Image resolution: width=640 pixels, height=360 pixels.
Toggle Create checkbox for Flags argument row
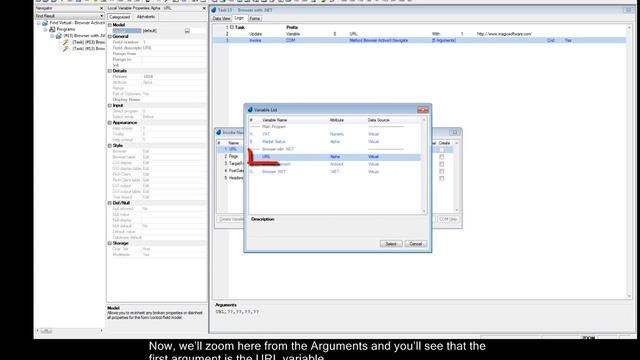pyautogui.click(x=442, y=157)
